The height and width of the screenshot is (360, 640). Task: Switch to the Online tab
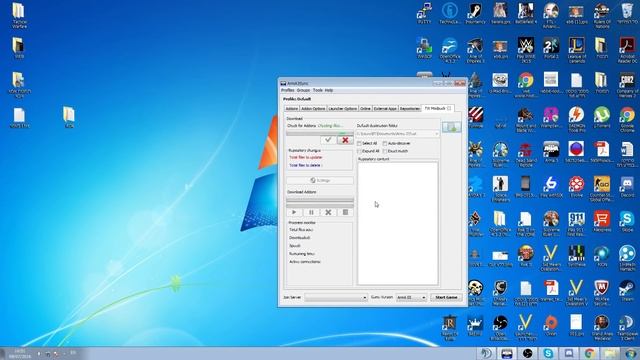(365, 109)
